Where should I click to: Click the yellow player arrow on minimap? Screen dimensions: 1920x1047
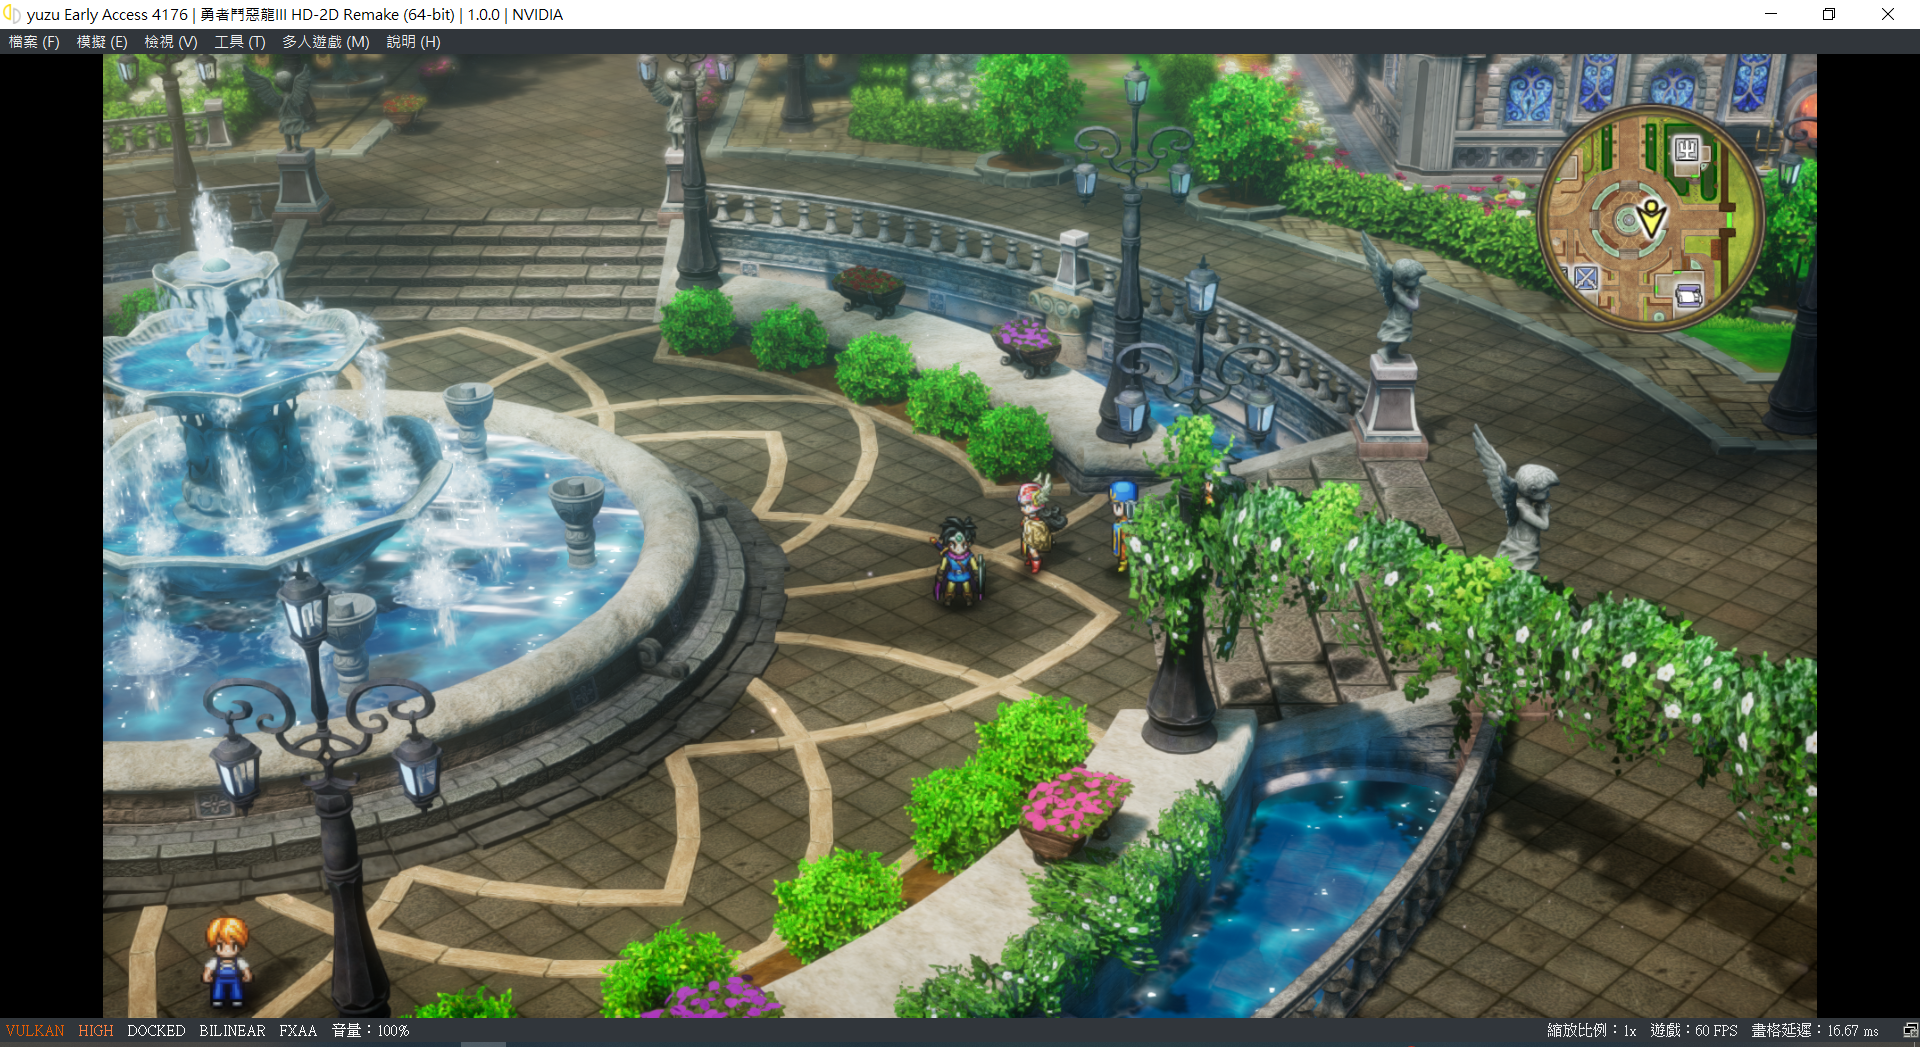point(1651,216)
